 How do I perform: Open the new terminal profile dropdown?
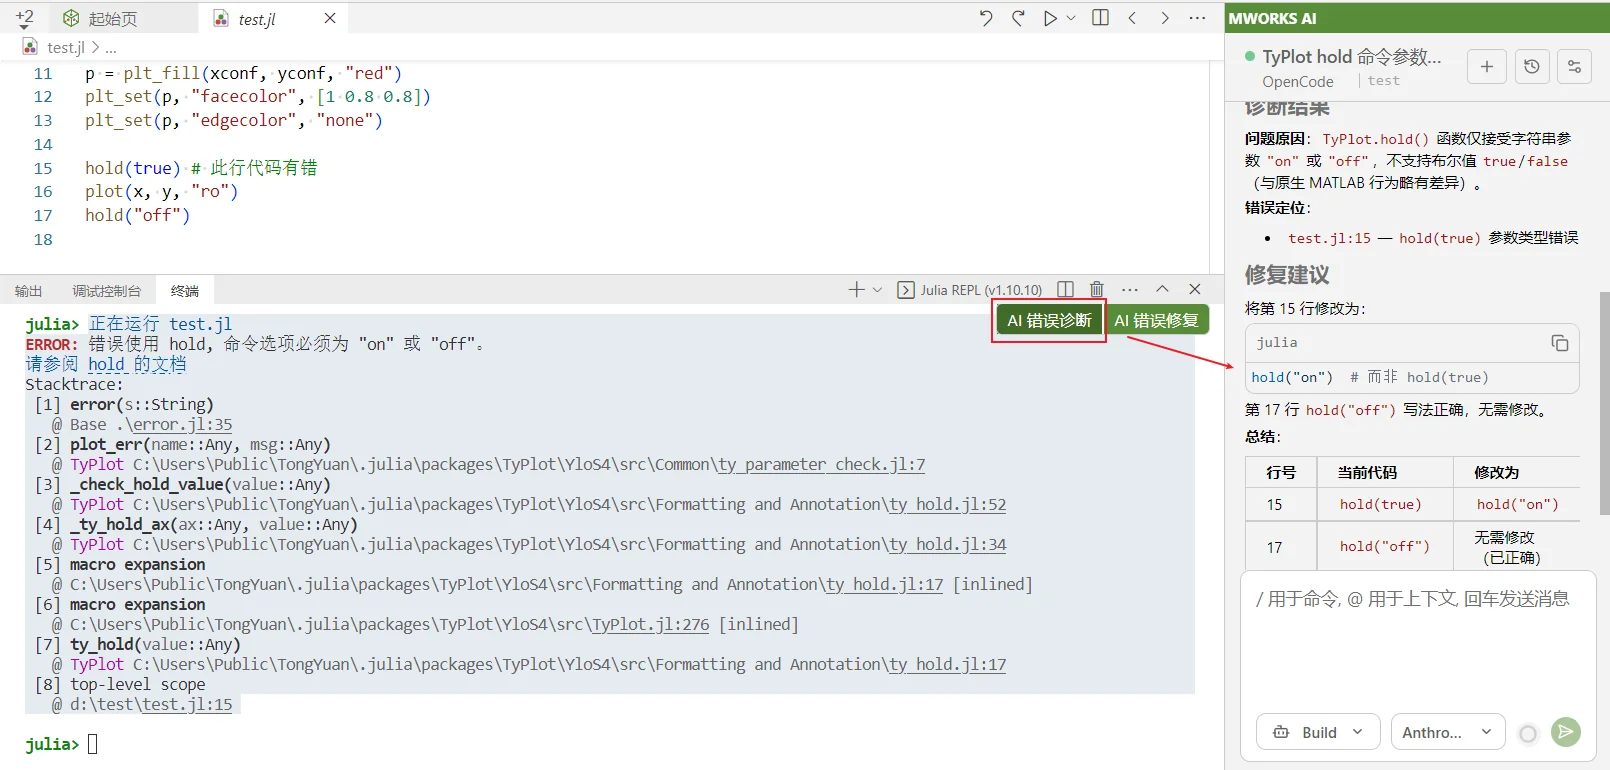(x=877, y=289)
